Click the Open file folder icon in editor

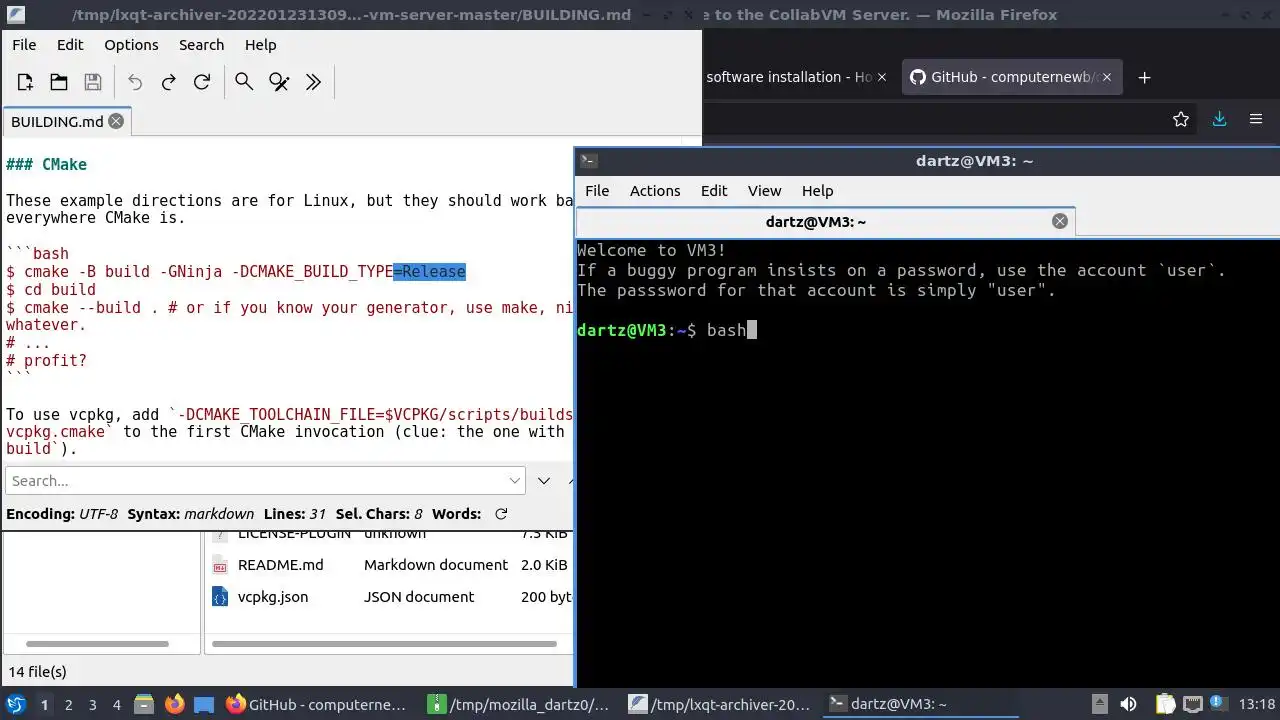[x=59, y=82]
